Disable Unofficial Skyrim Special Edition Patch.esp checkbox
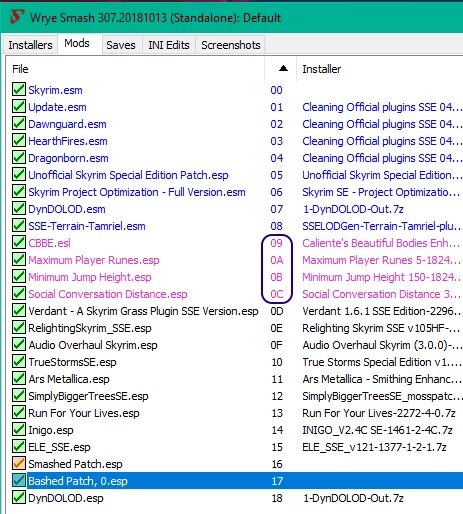 (x=19, y=175)
